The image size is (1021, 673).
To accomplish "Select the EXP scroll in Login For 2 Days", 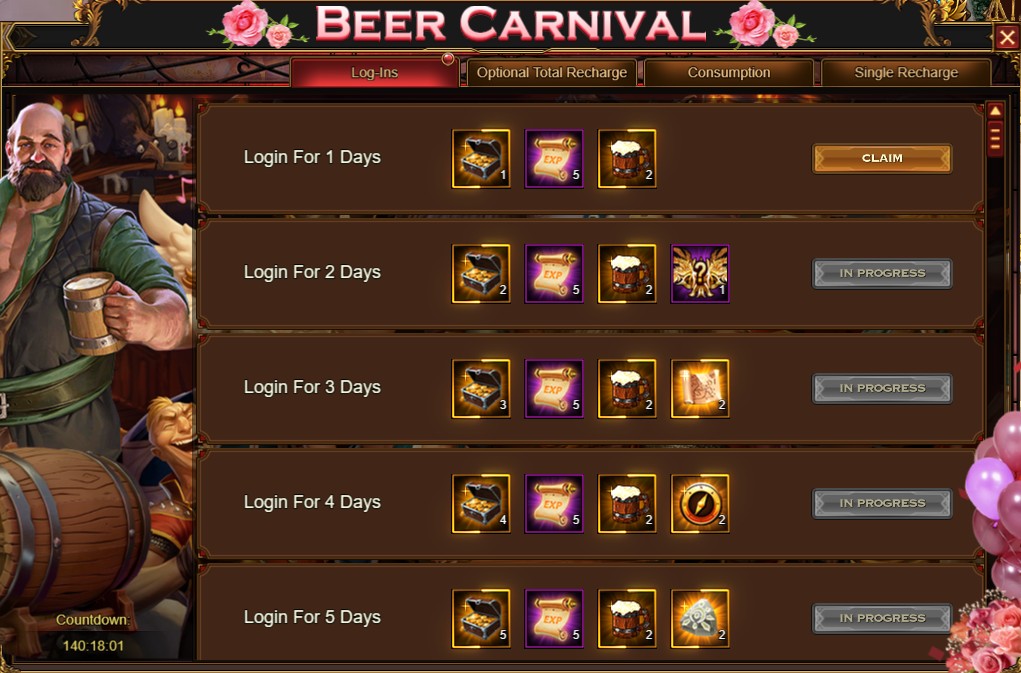I will [x=554, y=273].
